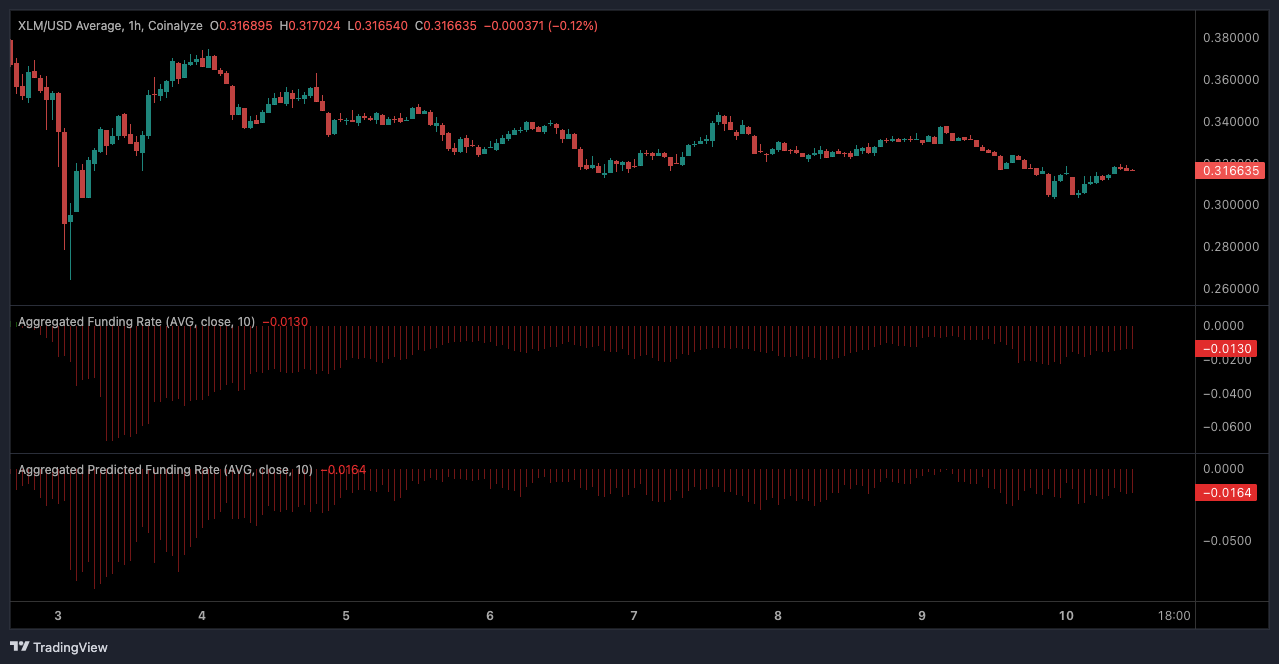Click the 0.380000 price axis label

click(x=1231, y=38)
